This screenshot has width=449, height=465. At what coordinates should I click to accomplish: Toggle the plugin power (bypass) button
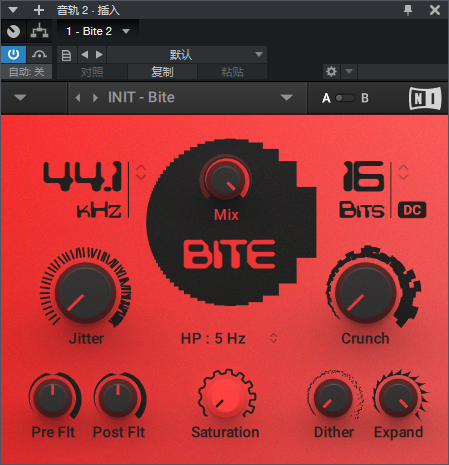[x=14, y=54]
